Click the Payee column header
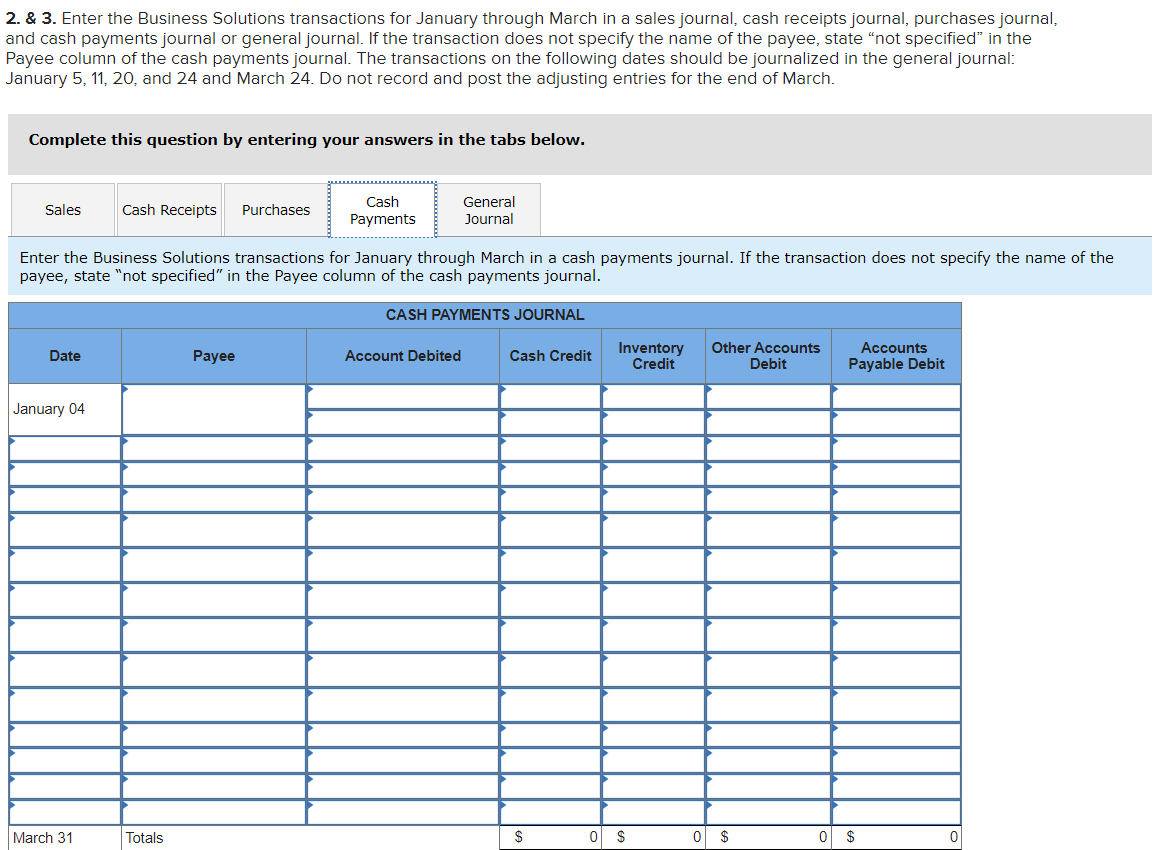1160x850 pixels. pos(214,356)
